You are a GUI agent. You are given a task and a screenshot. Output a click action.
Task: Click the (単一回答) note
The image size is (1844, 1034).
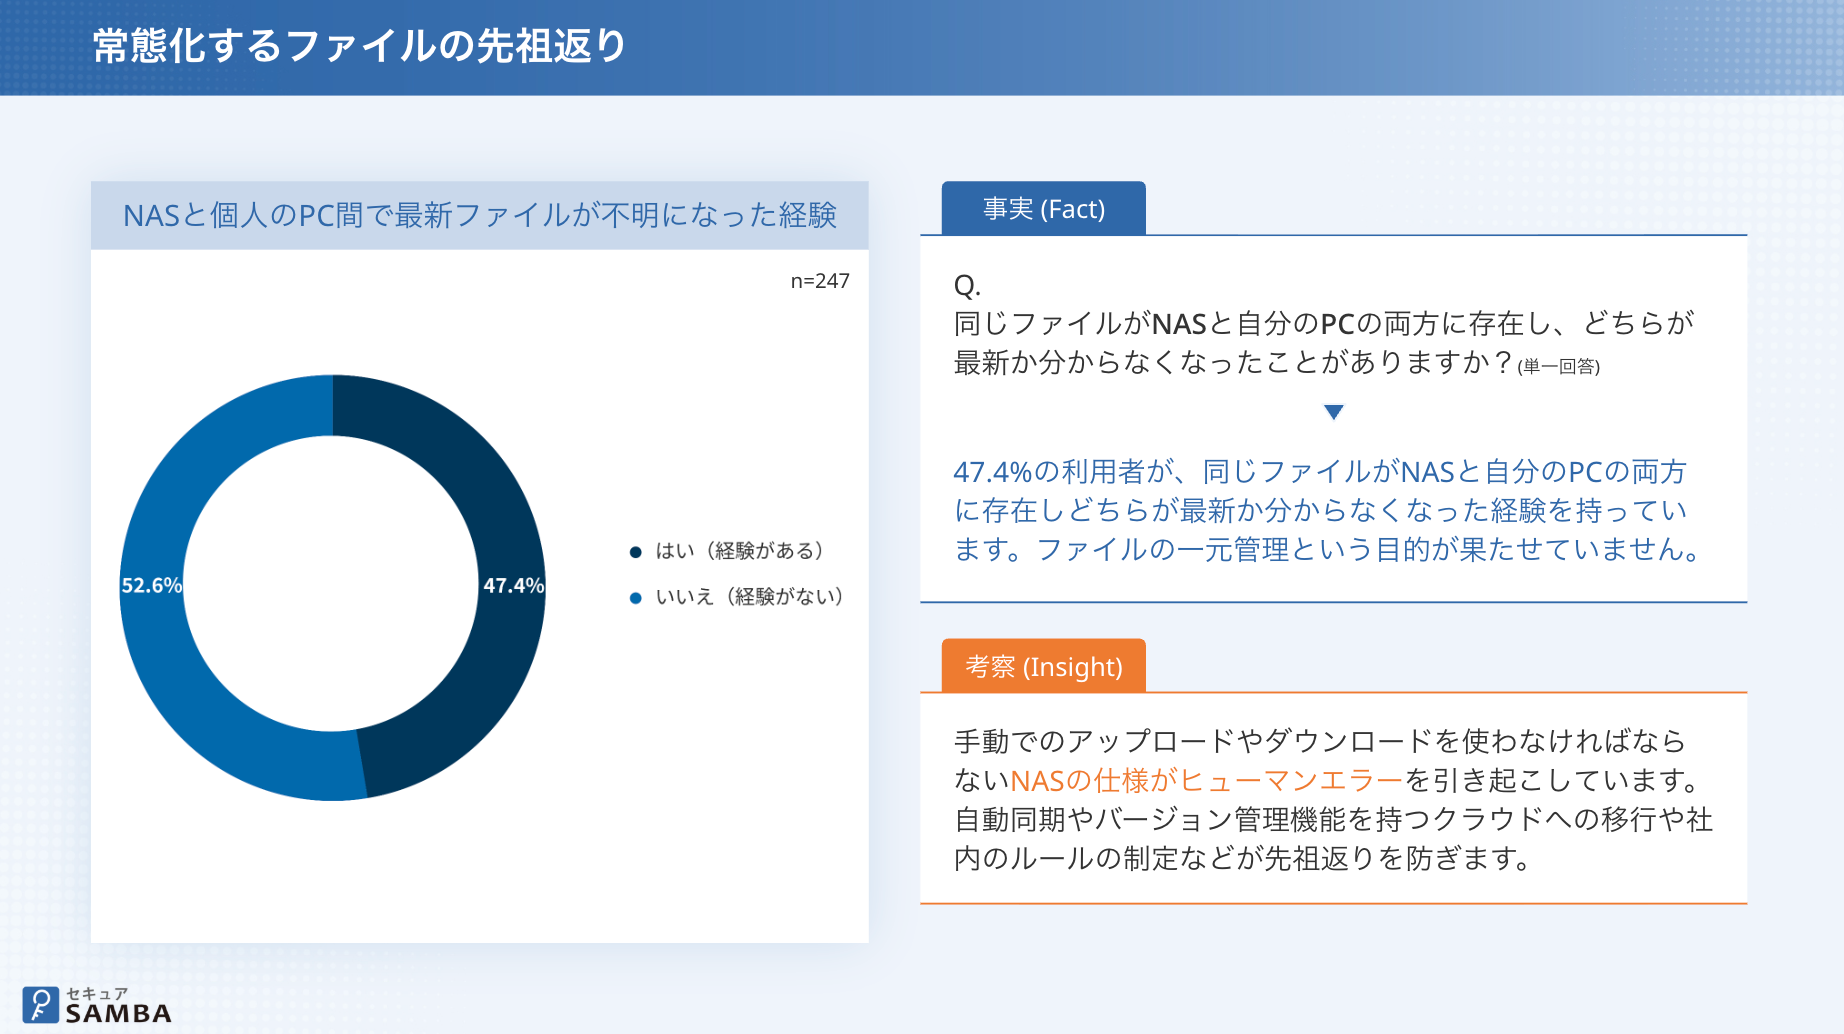pyautogui.click(x=1559, y=367)
